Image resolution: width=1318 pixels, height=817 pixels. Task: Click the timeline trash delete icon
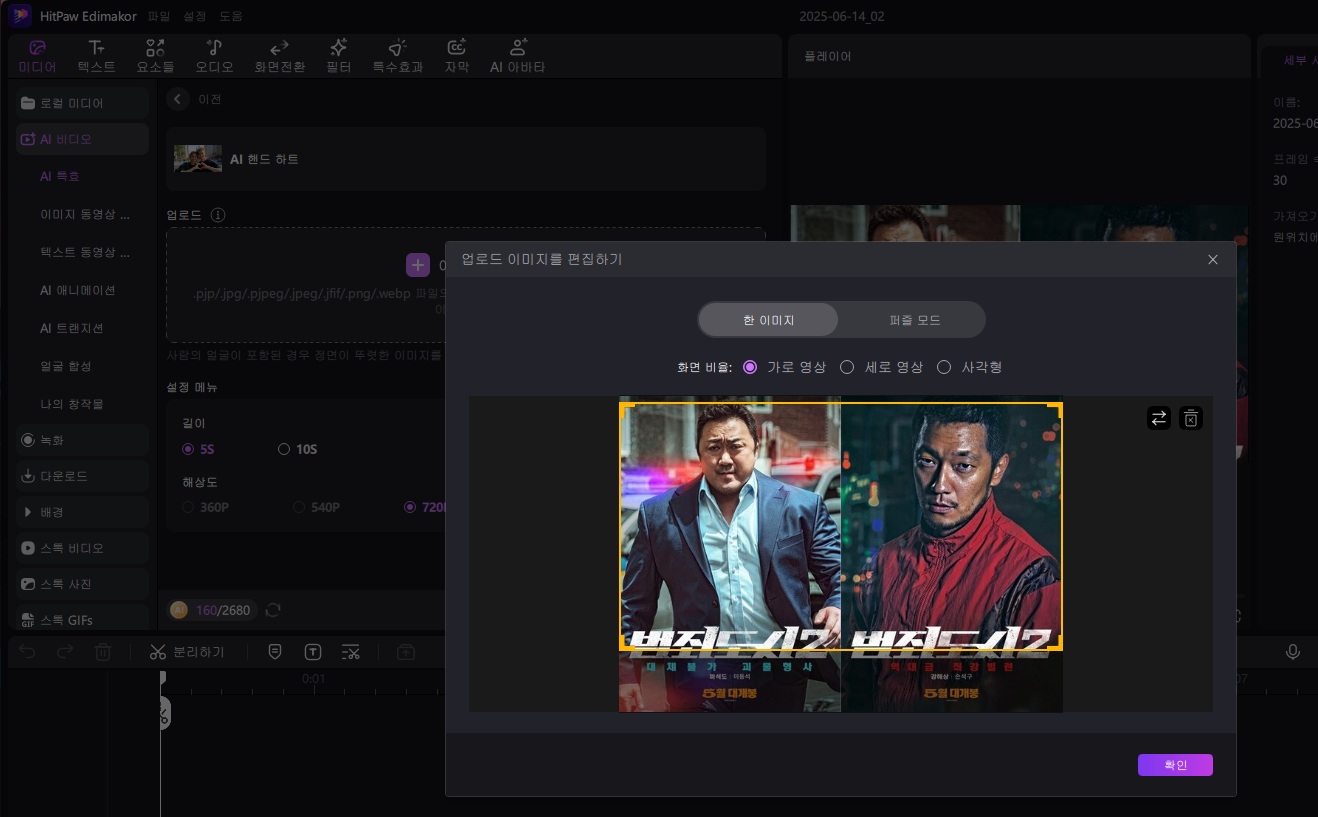[x=103, y=652]
